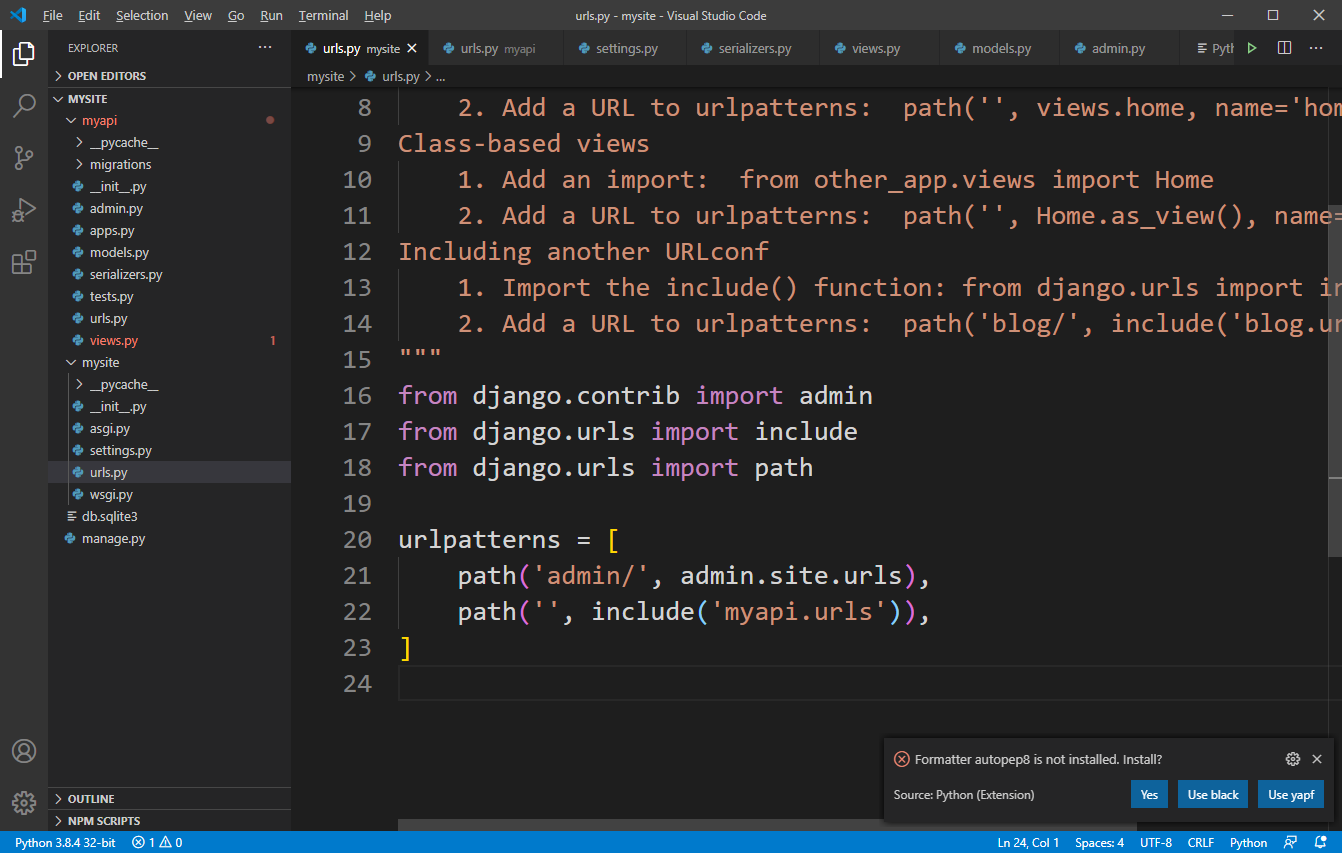This screenshot has width=1342, height=853.
Task: Open the File menu
Action: click(x=52, y=15)
